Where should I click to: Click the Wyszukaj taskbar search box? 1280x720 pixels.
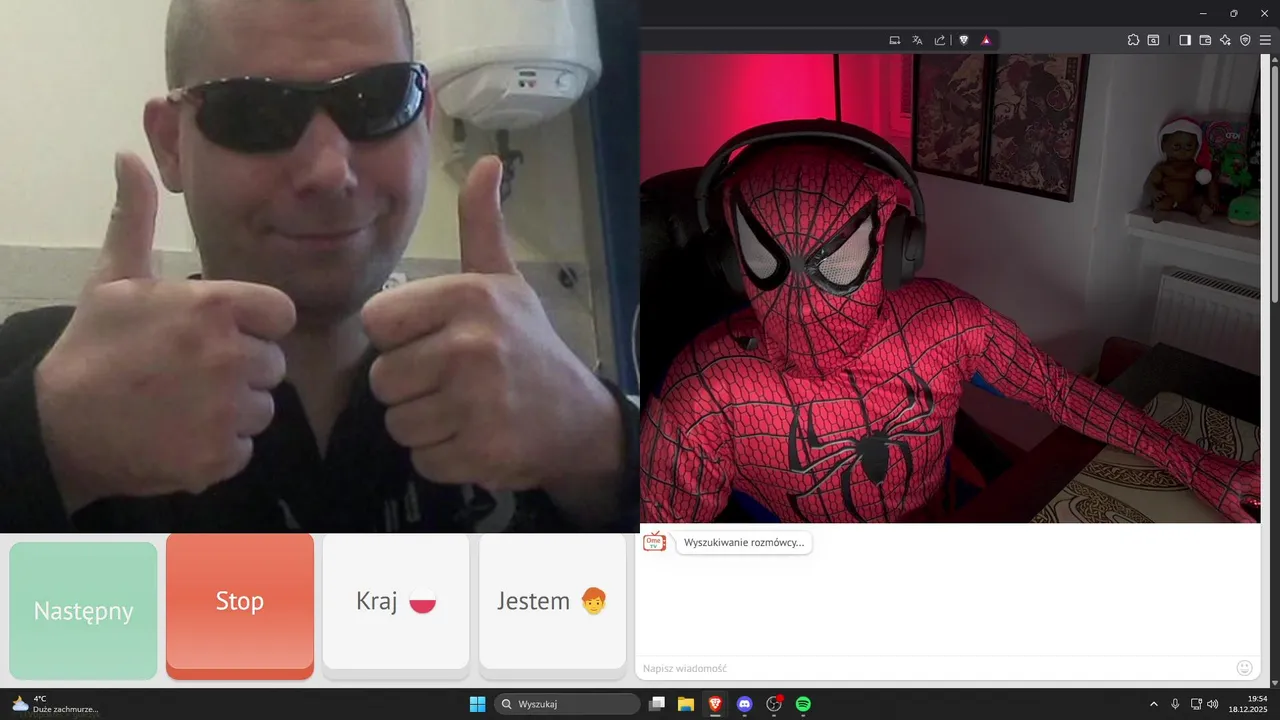(x=568, y=704)
